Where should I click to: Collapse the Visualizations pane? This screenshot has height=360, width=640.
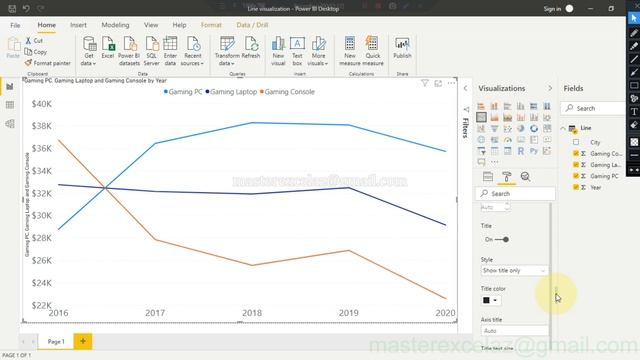[x=550, y=88]
